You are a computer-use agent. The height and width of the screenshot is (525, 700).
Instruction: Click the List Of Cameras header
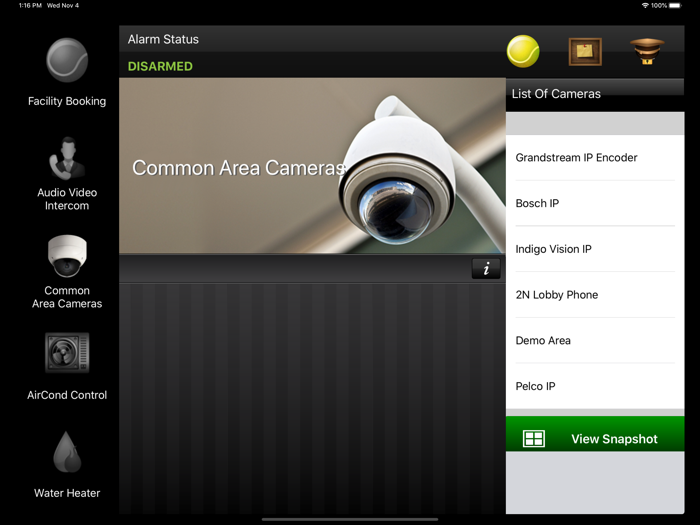556,94
